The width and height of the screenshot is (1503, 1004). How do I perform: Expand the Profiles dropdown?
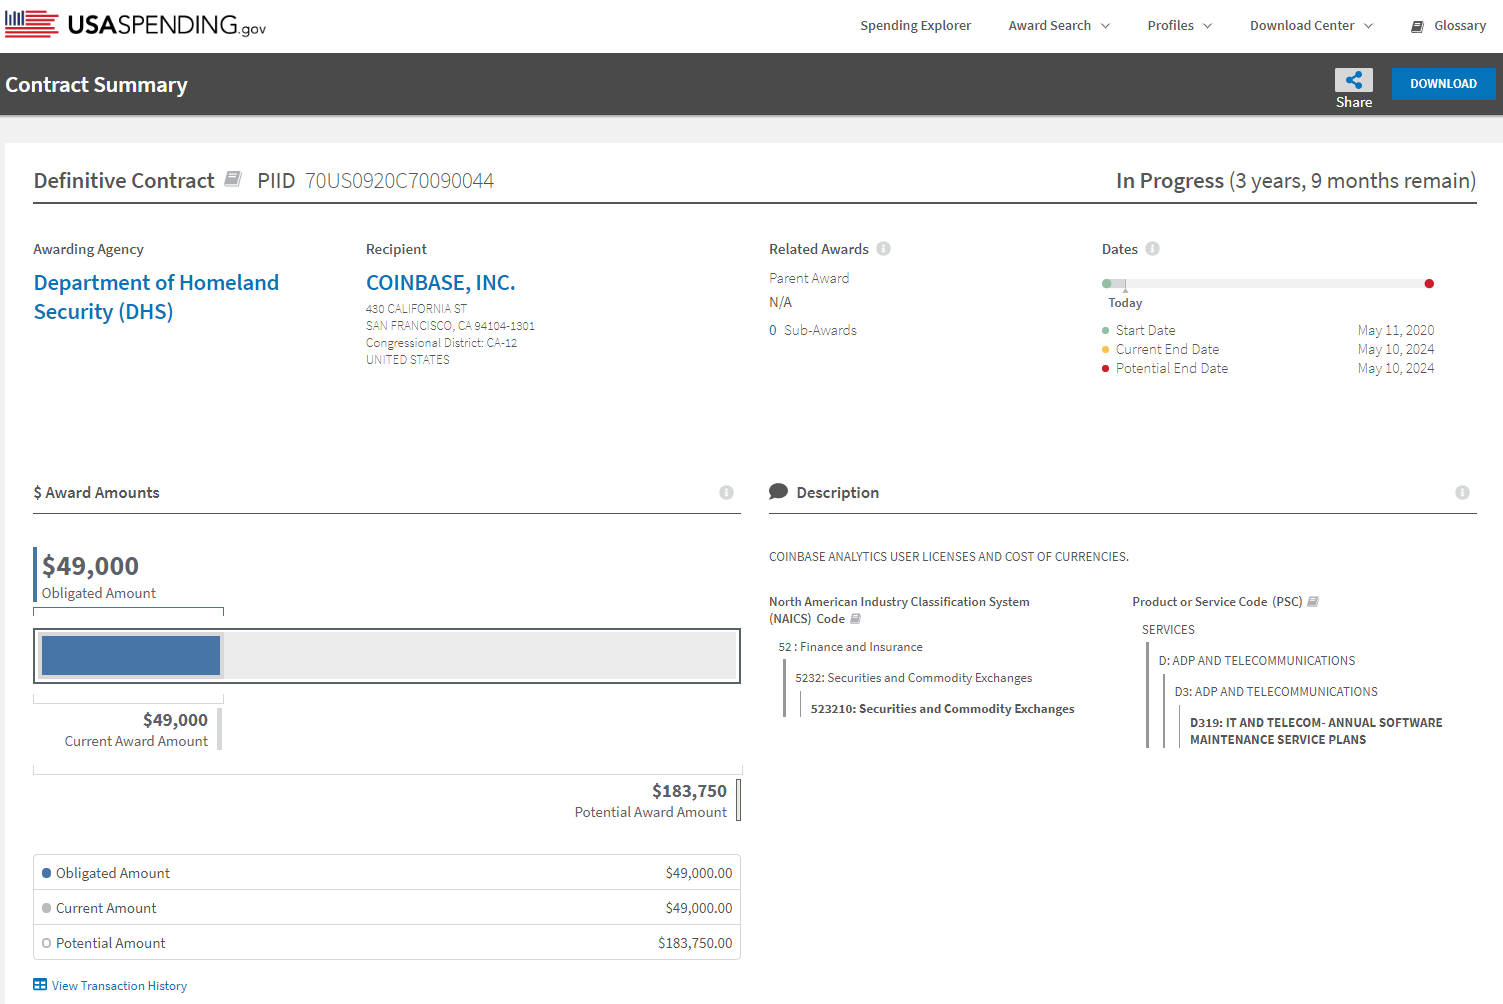[x=1180, y=26]
